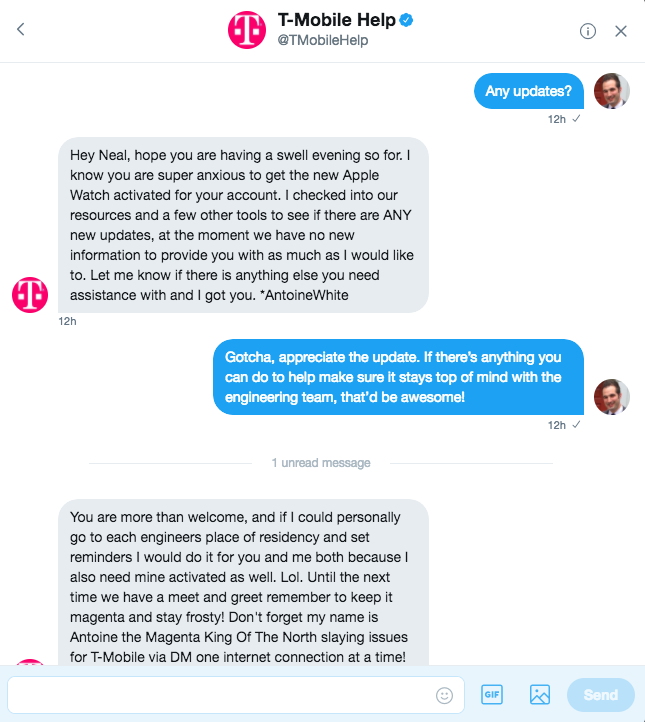The height and width of the screenshot is (722, 645).
Task: Attach a photo with the image icon
Action: coord(540,694)
